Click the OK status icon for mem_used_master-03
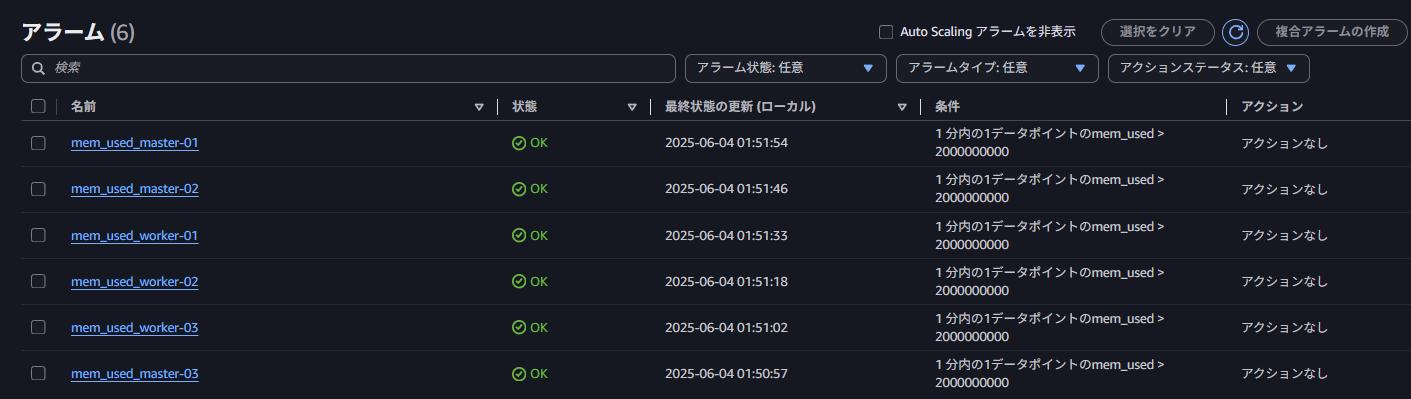The image size is (1411, 399). pyautogui.click(x=519, y=373)
